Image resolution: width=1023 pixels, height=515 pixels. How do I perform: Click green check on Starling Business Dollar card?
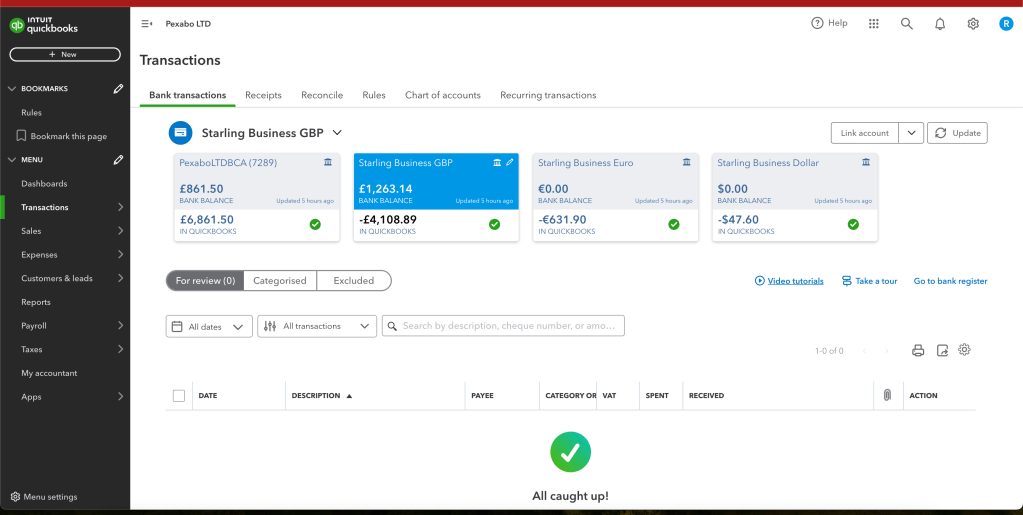(853, 225)
